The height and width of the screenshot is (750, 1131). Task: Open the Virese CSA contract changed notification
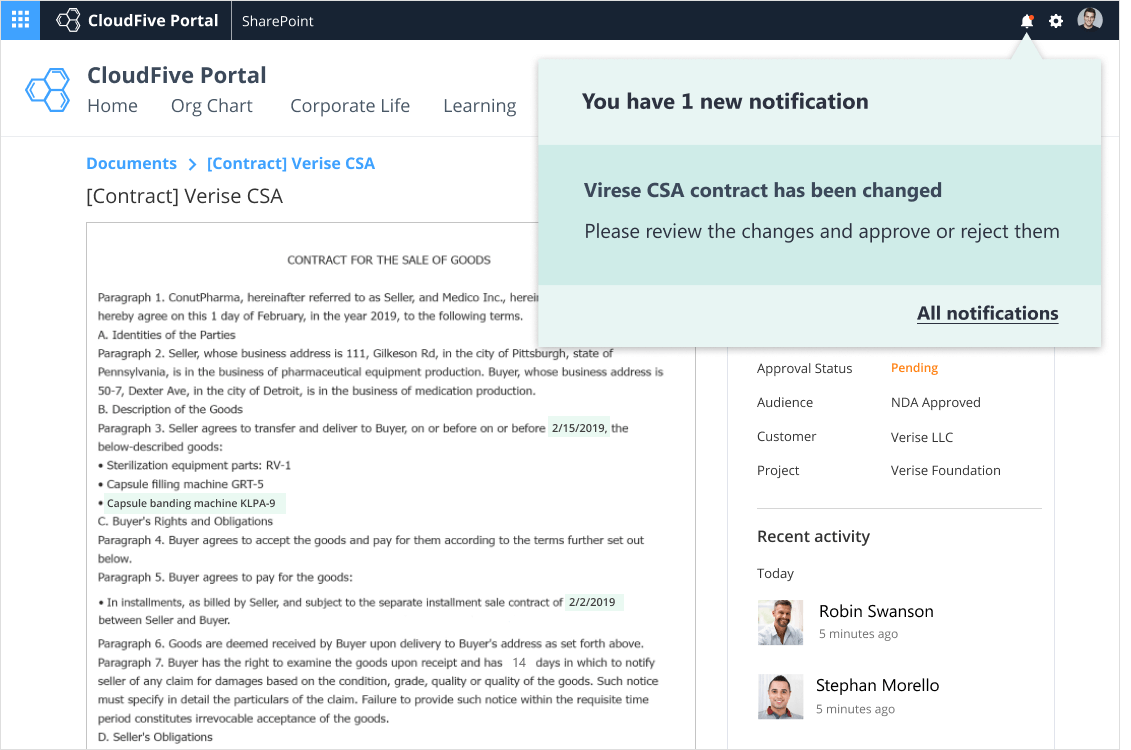(819, 212)
